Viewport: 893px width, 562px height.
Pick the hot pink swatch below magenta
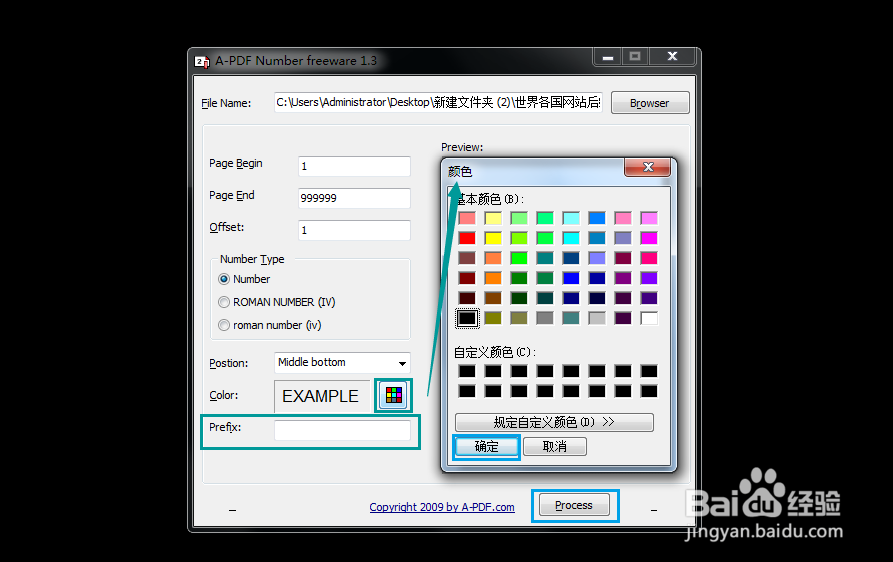point(649,258)
